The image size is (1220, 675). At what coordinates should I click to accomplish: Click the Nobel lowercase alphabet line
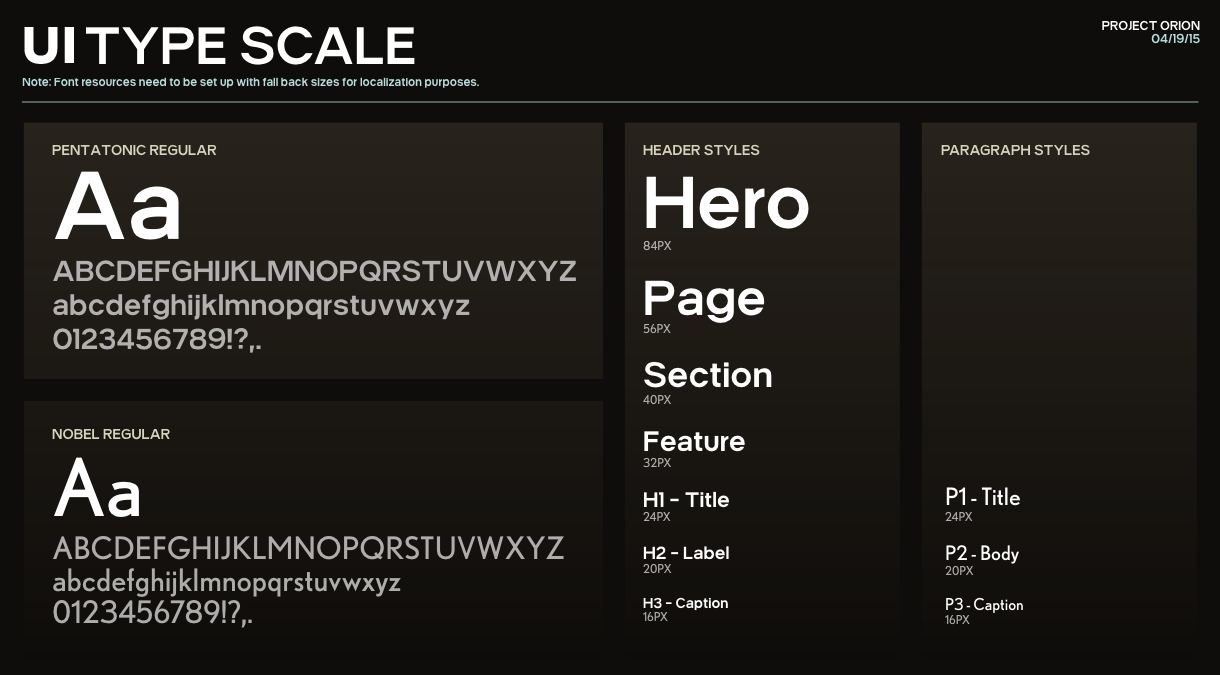[x=226, y=582]
